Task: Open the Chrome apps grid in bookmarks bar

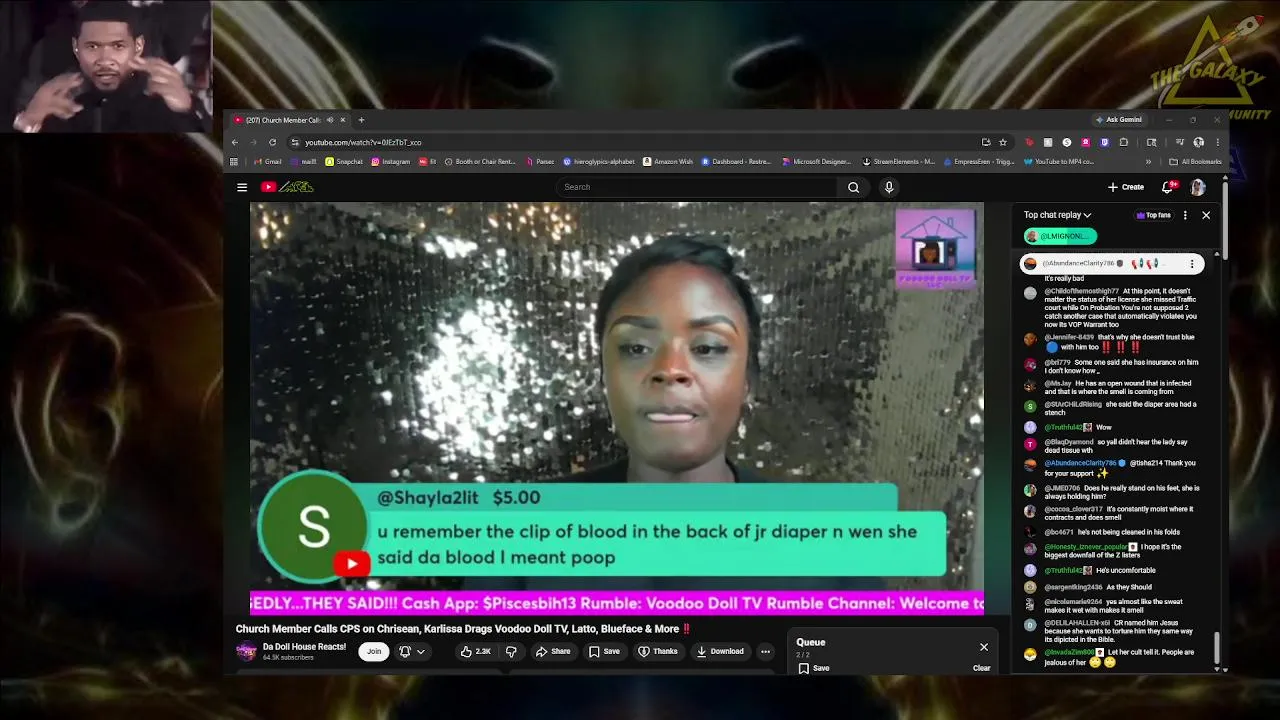Action: [234, 162]
